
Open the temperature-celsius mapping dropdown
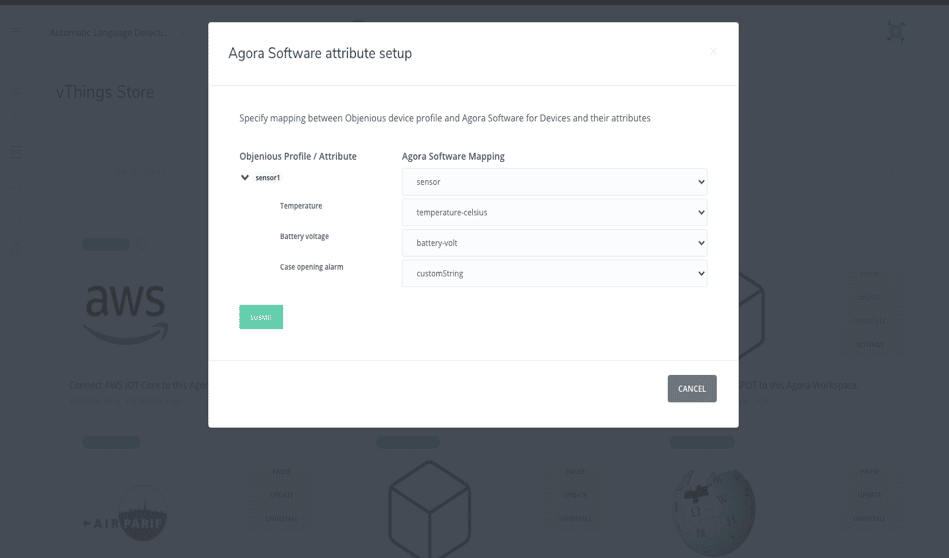click(554, 212)
